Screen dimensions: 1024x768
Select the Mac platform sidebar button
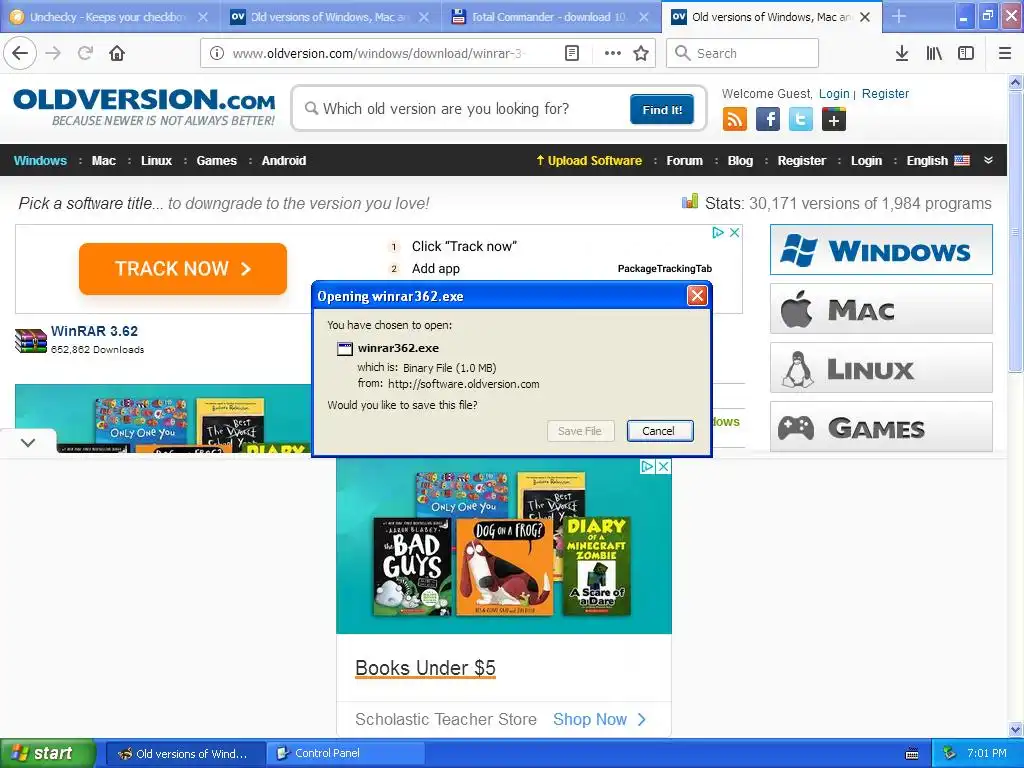881,308
